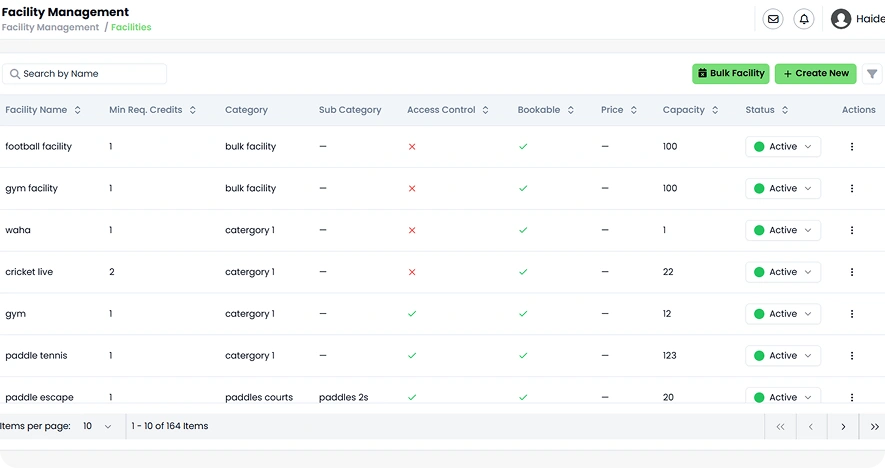Open actions menu for waha
The width and height of the screenshot is (885, 468).
[852, 230]
